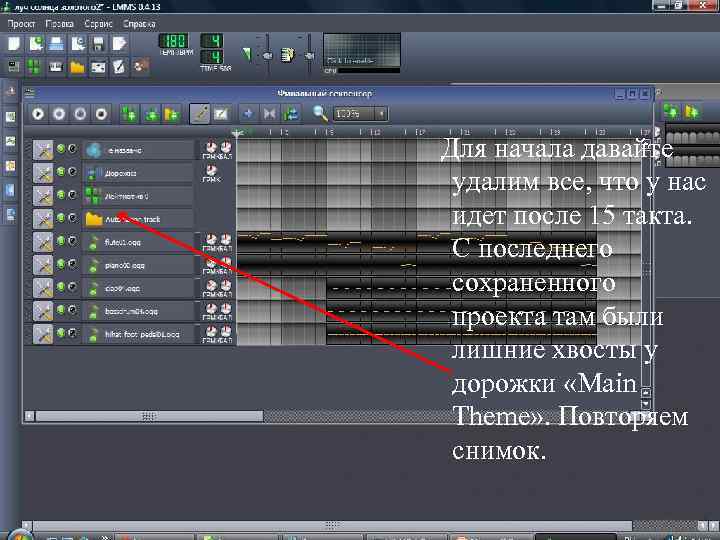Screen dimensions: 720x540
Task: Click the tempo BPM display
Action: point(174,41)
